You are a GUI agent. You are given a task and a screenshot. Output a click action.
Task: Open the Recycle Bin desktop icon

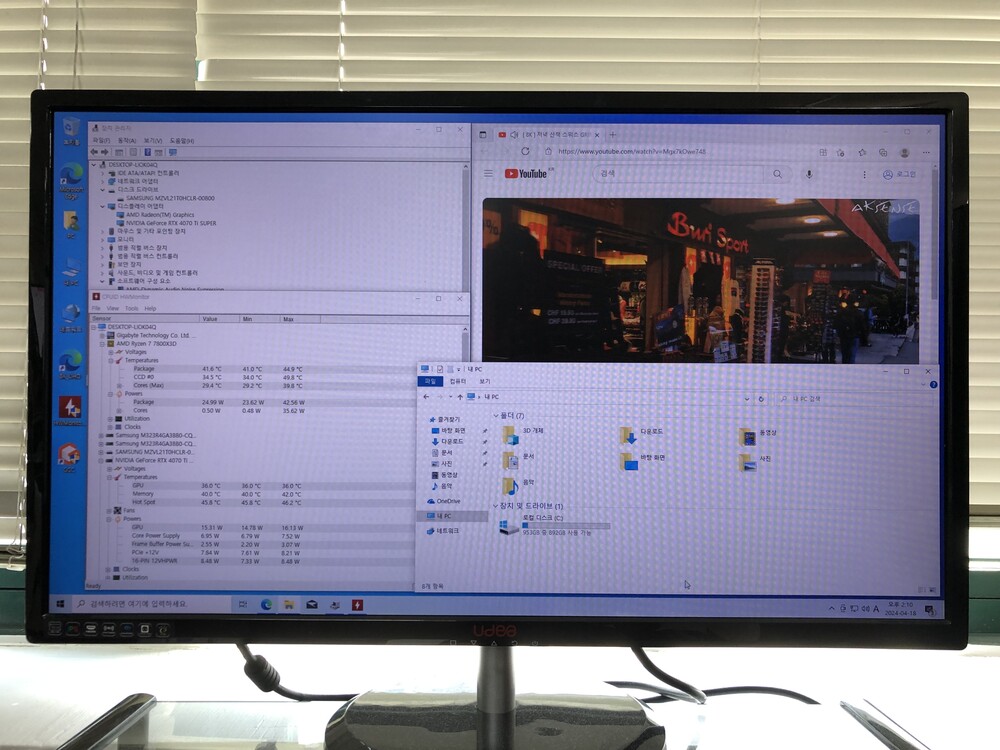[71, 128]
